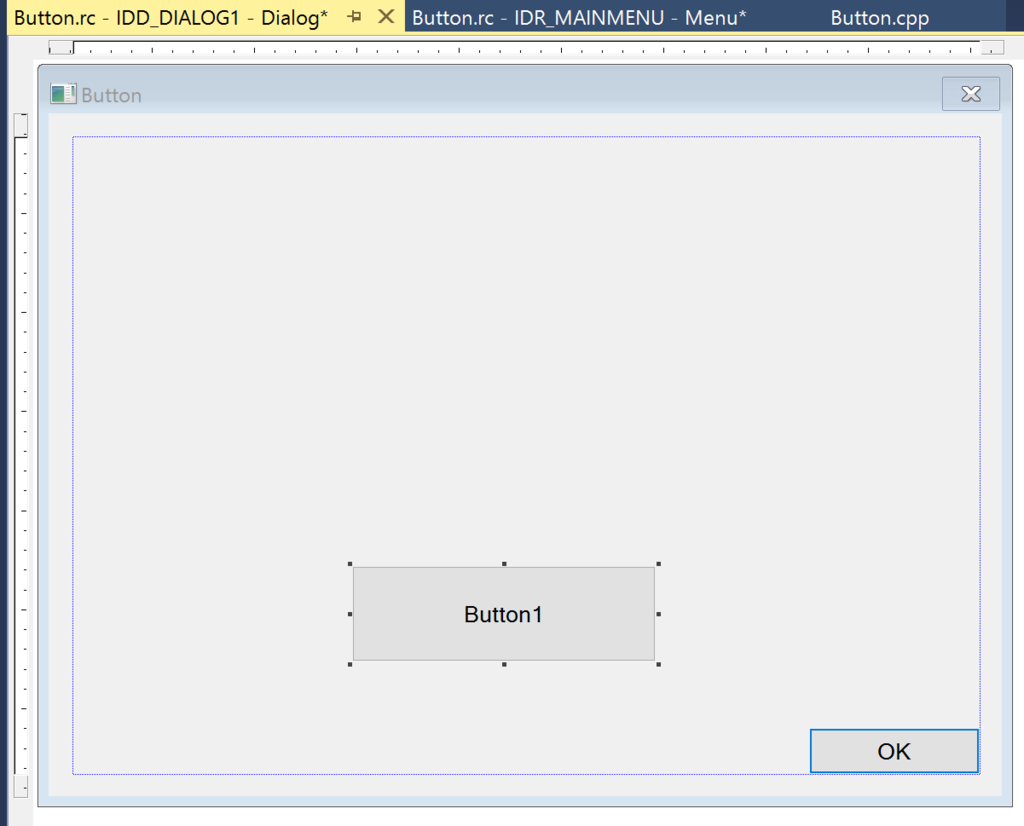Select the Button1 control in the dialog
Viewport: 1024px width, 826px height.
click(x=504, y=614)
